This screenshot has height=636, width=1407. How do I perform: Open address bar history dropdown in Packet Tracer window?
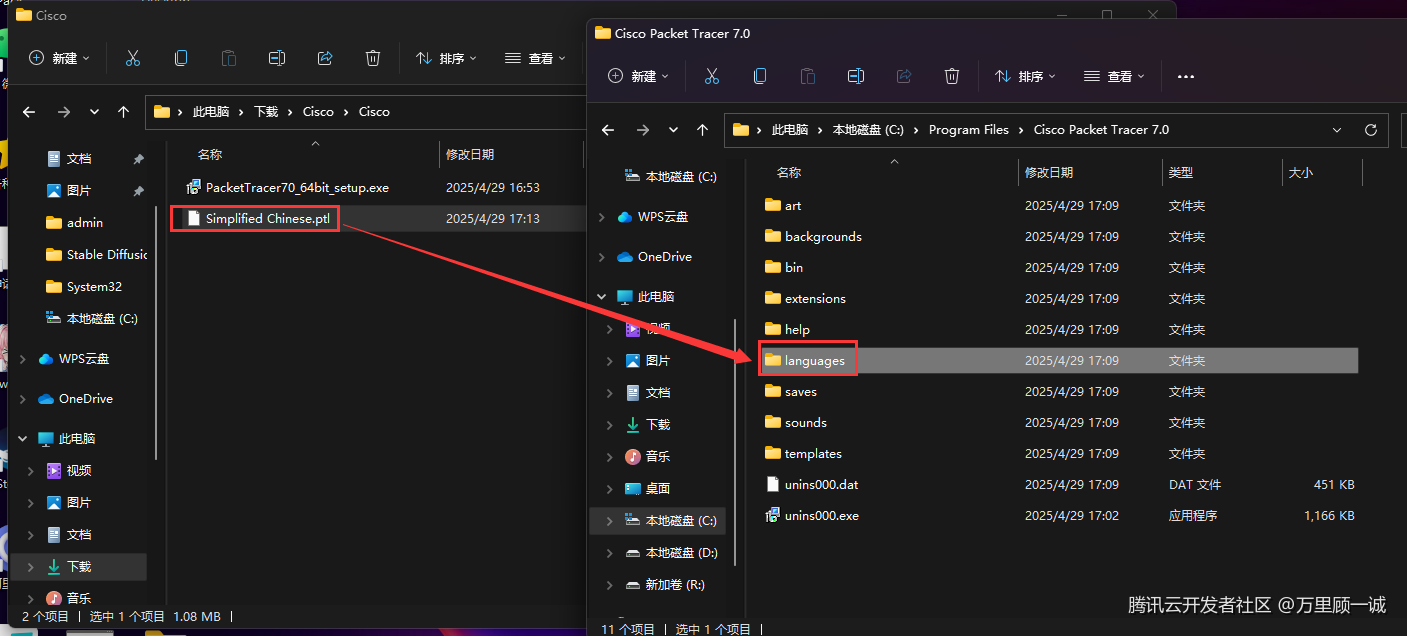coord(1338,130)
